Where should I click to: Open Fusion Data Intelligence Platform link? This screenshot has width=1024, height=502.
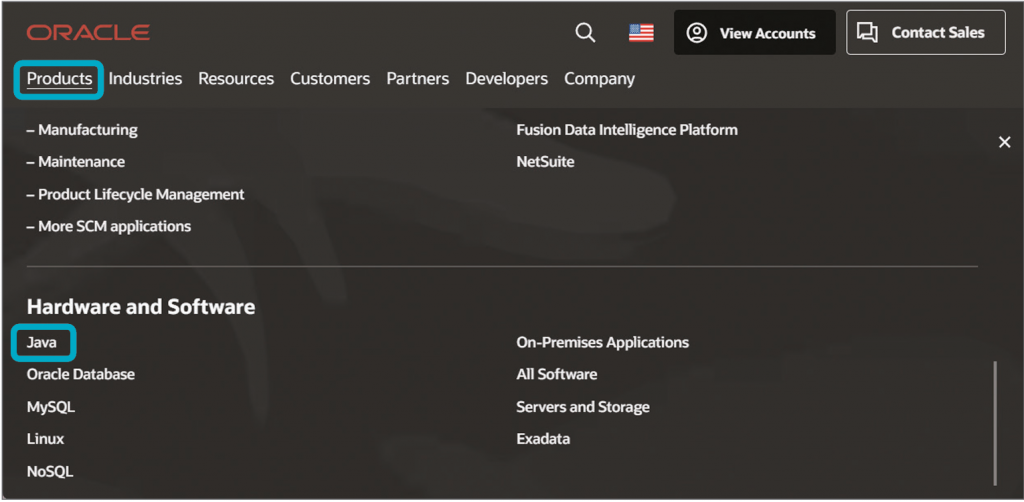[x=626, y=130]
